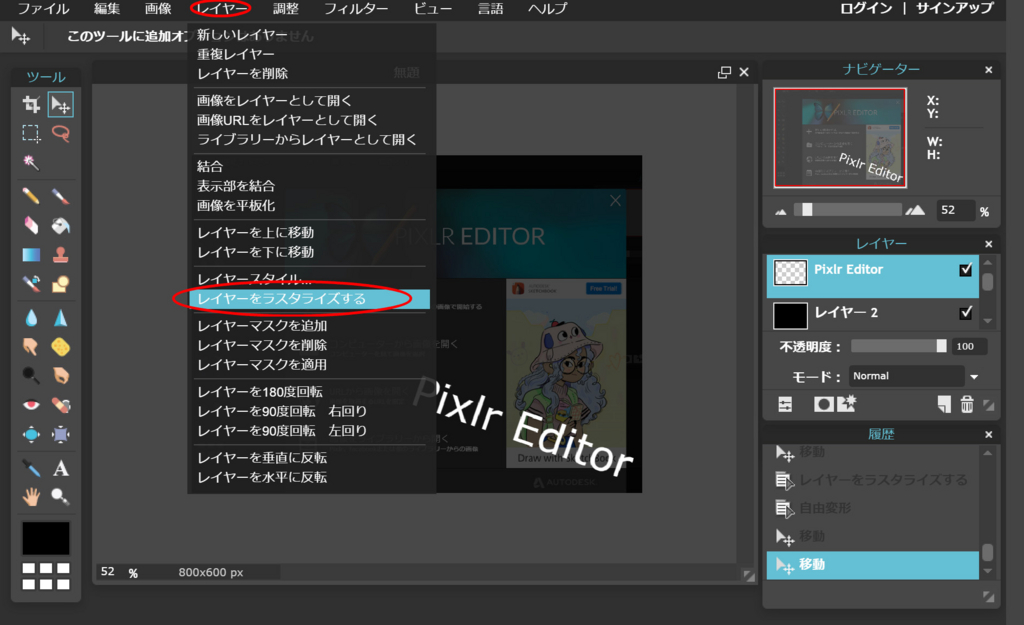Click the small mountain zoom-out icon
The width and height of the screenshot is (1024, 625).
pos(780,212)
